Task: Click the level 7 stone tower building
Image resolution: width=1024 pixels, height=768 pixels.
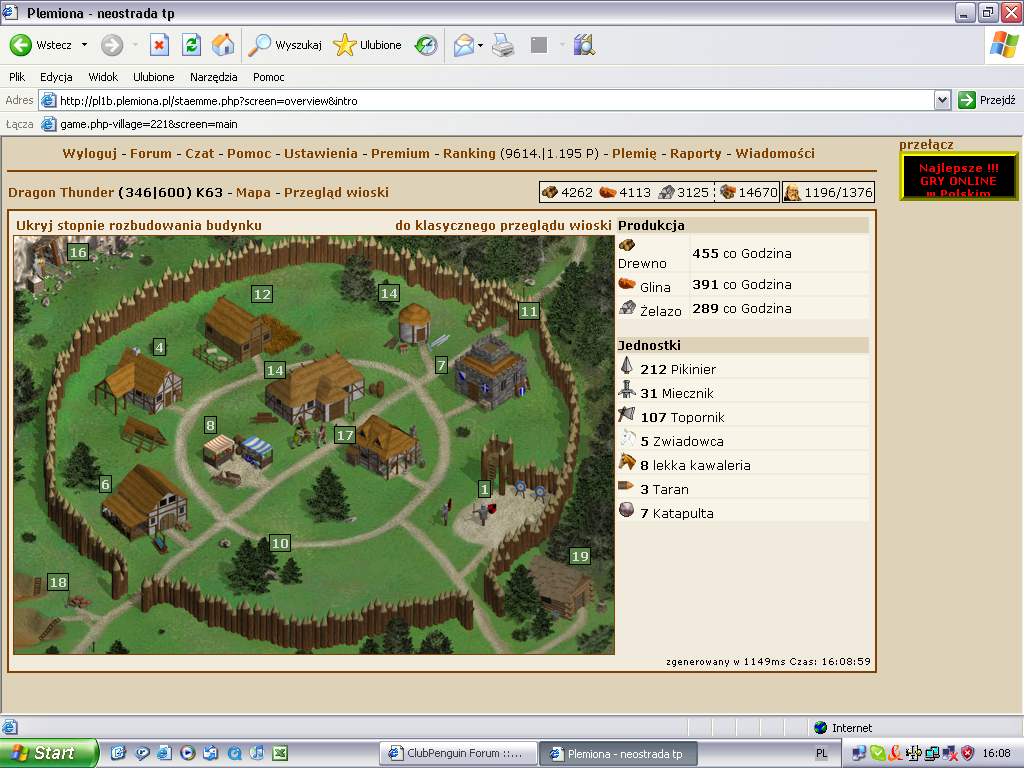Action: coord(484,370)
